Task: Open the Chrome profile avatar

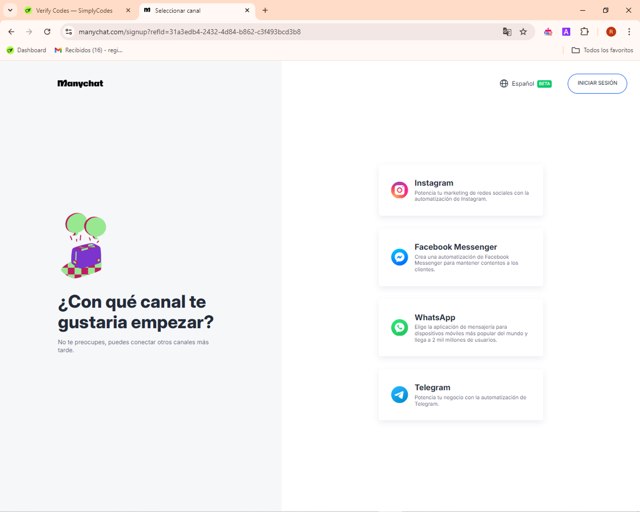Action: pyautogui.click(x=611, y=31)
